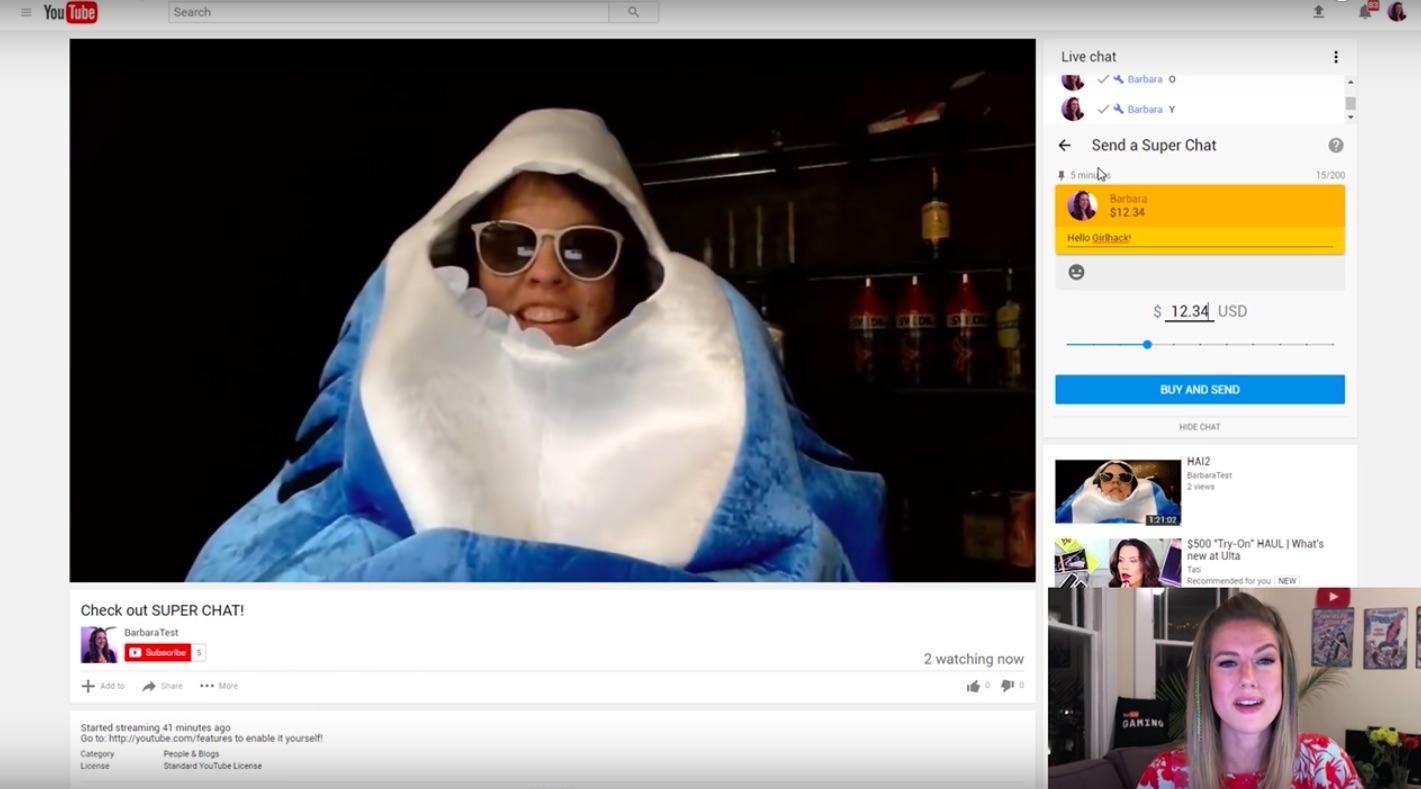Image resolution: width=1421 pixels, height=789 pixels.
Task: Open the Add to playlist menu
Action: click(103, 686)
